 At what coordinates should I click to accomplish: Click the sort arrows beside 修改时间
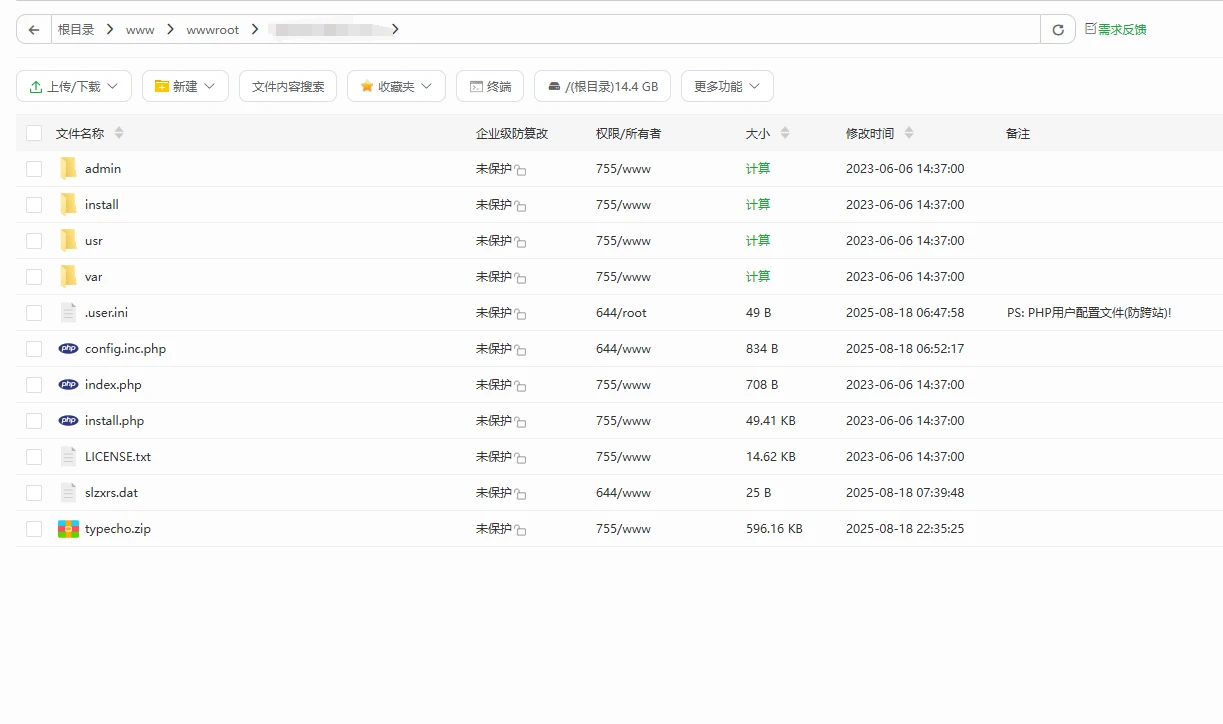(909, 132)
